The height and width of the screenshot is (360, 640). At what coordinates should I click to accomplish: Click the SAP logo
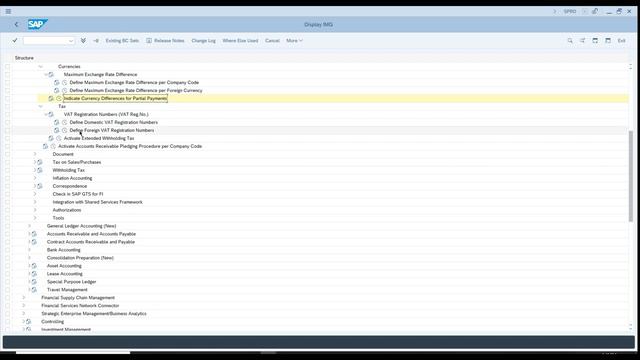(38, 24)
